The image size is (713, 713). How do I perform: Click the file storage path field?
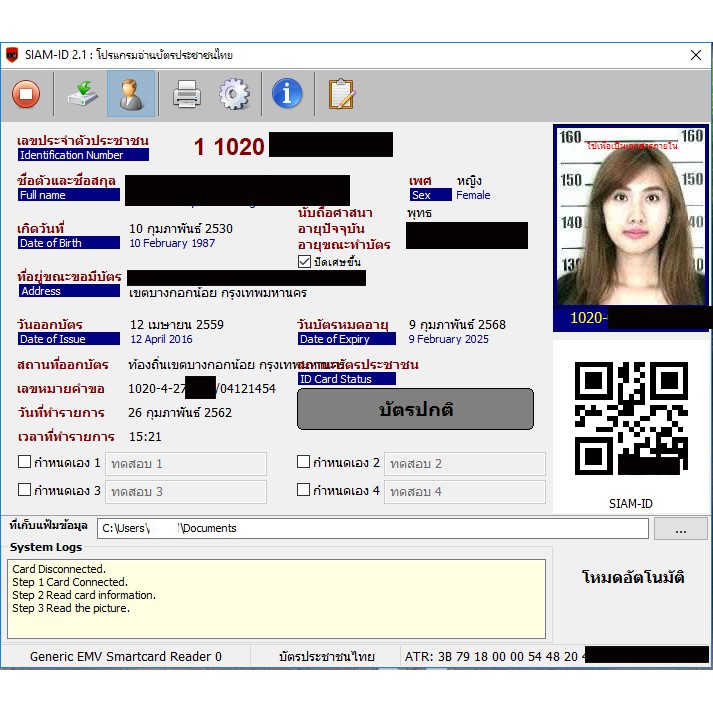pyautogui.click(x=372, y=528)
